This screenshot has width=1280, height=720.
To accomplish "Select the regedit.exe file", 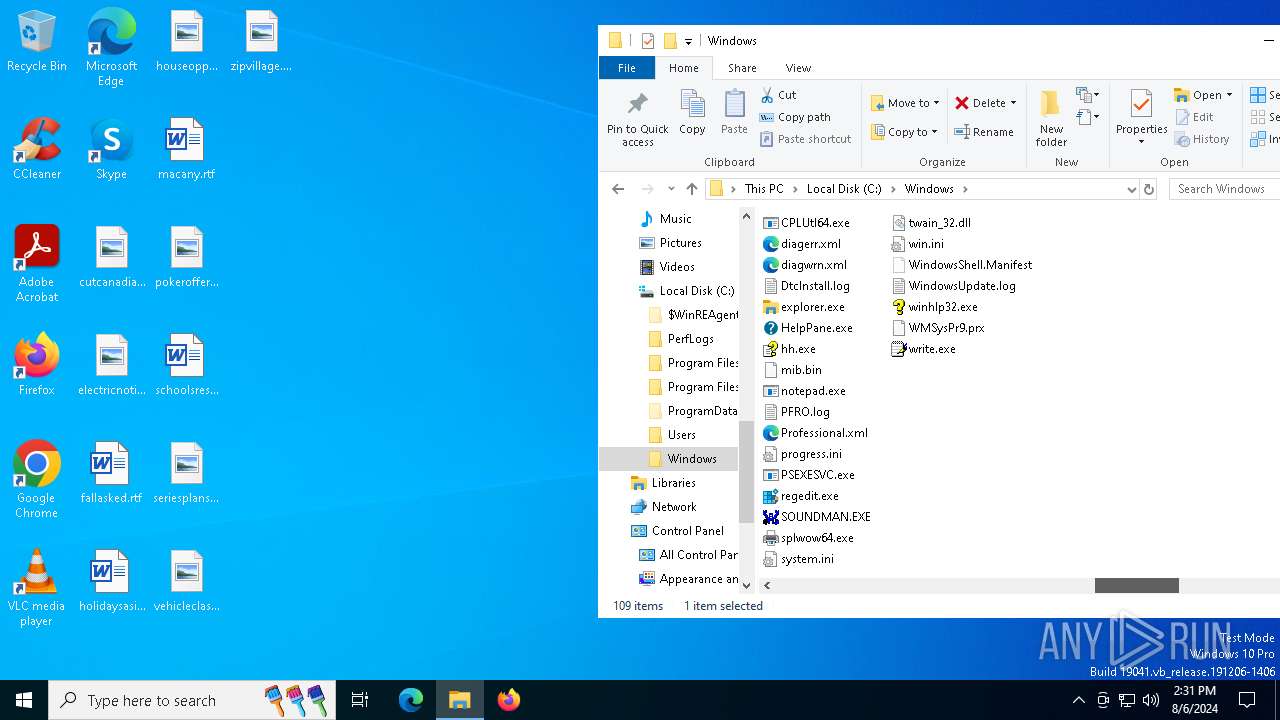I will pyautogui.click(x=801, y=496).
